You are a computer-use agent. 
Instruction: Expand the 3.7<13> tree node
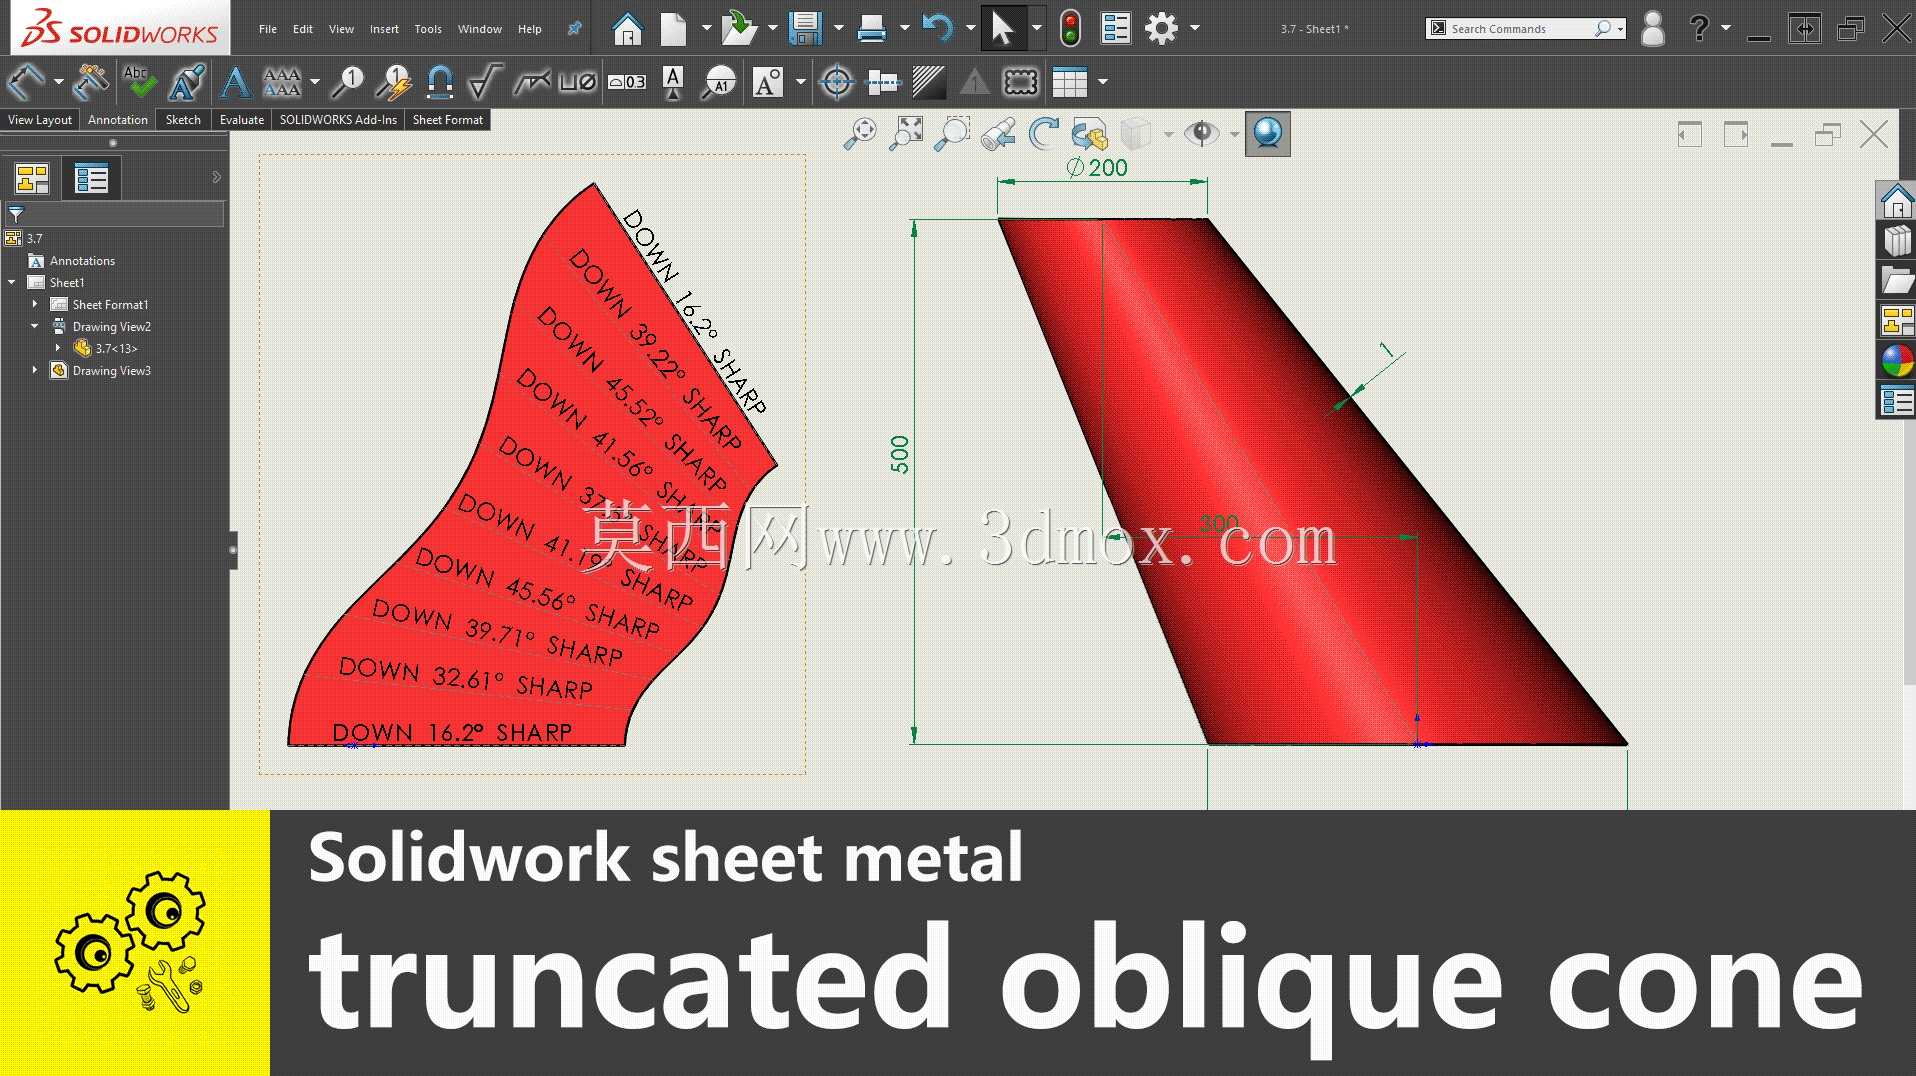point(58,348)
